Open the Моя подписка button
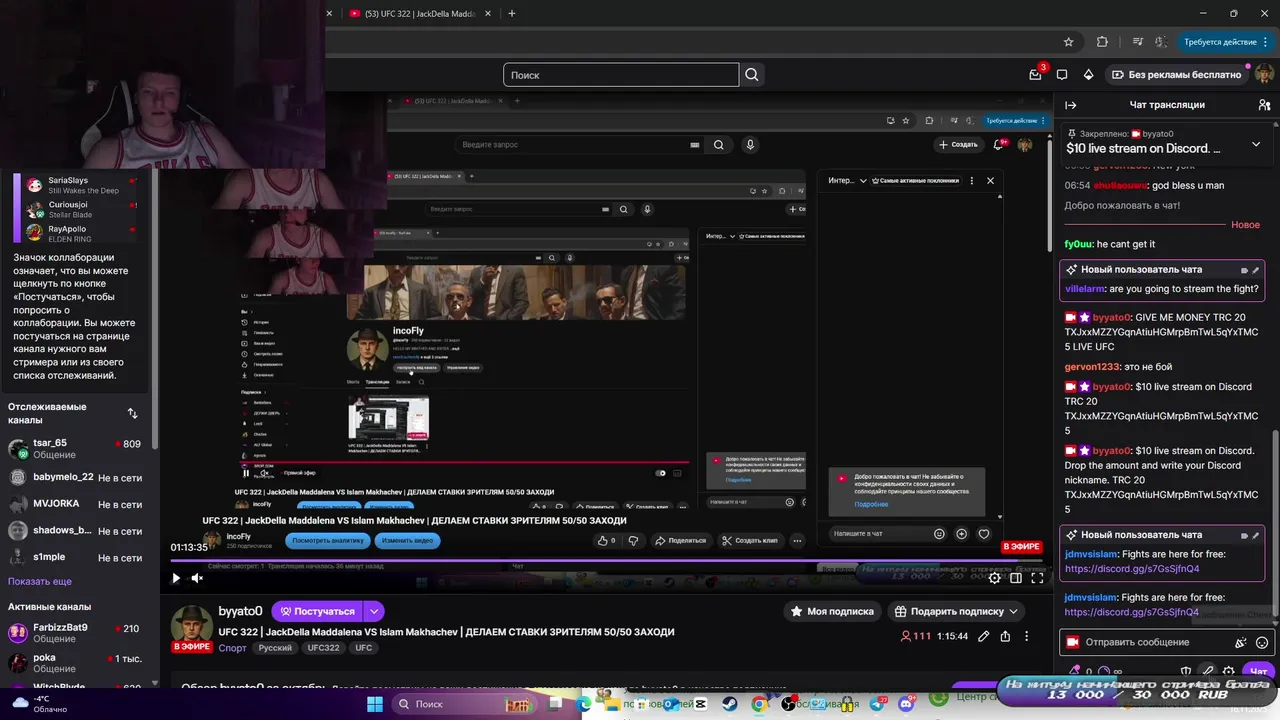This screenshot has height=720, width=1280. (832, 611)
